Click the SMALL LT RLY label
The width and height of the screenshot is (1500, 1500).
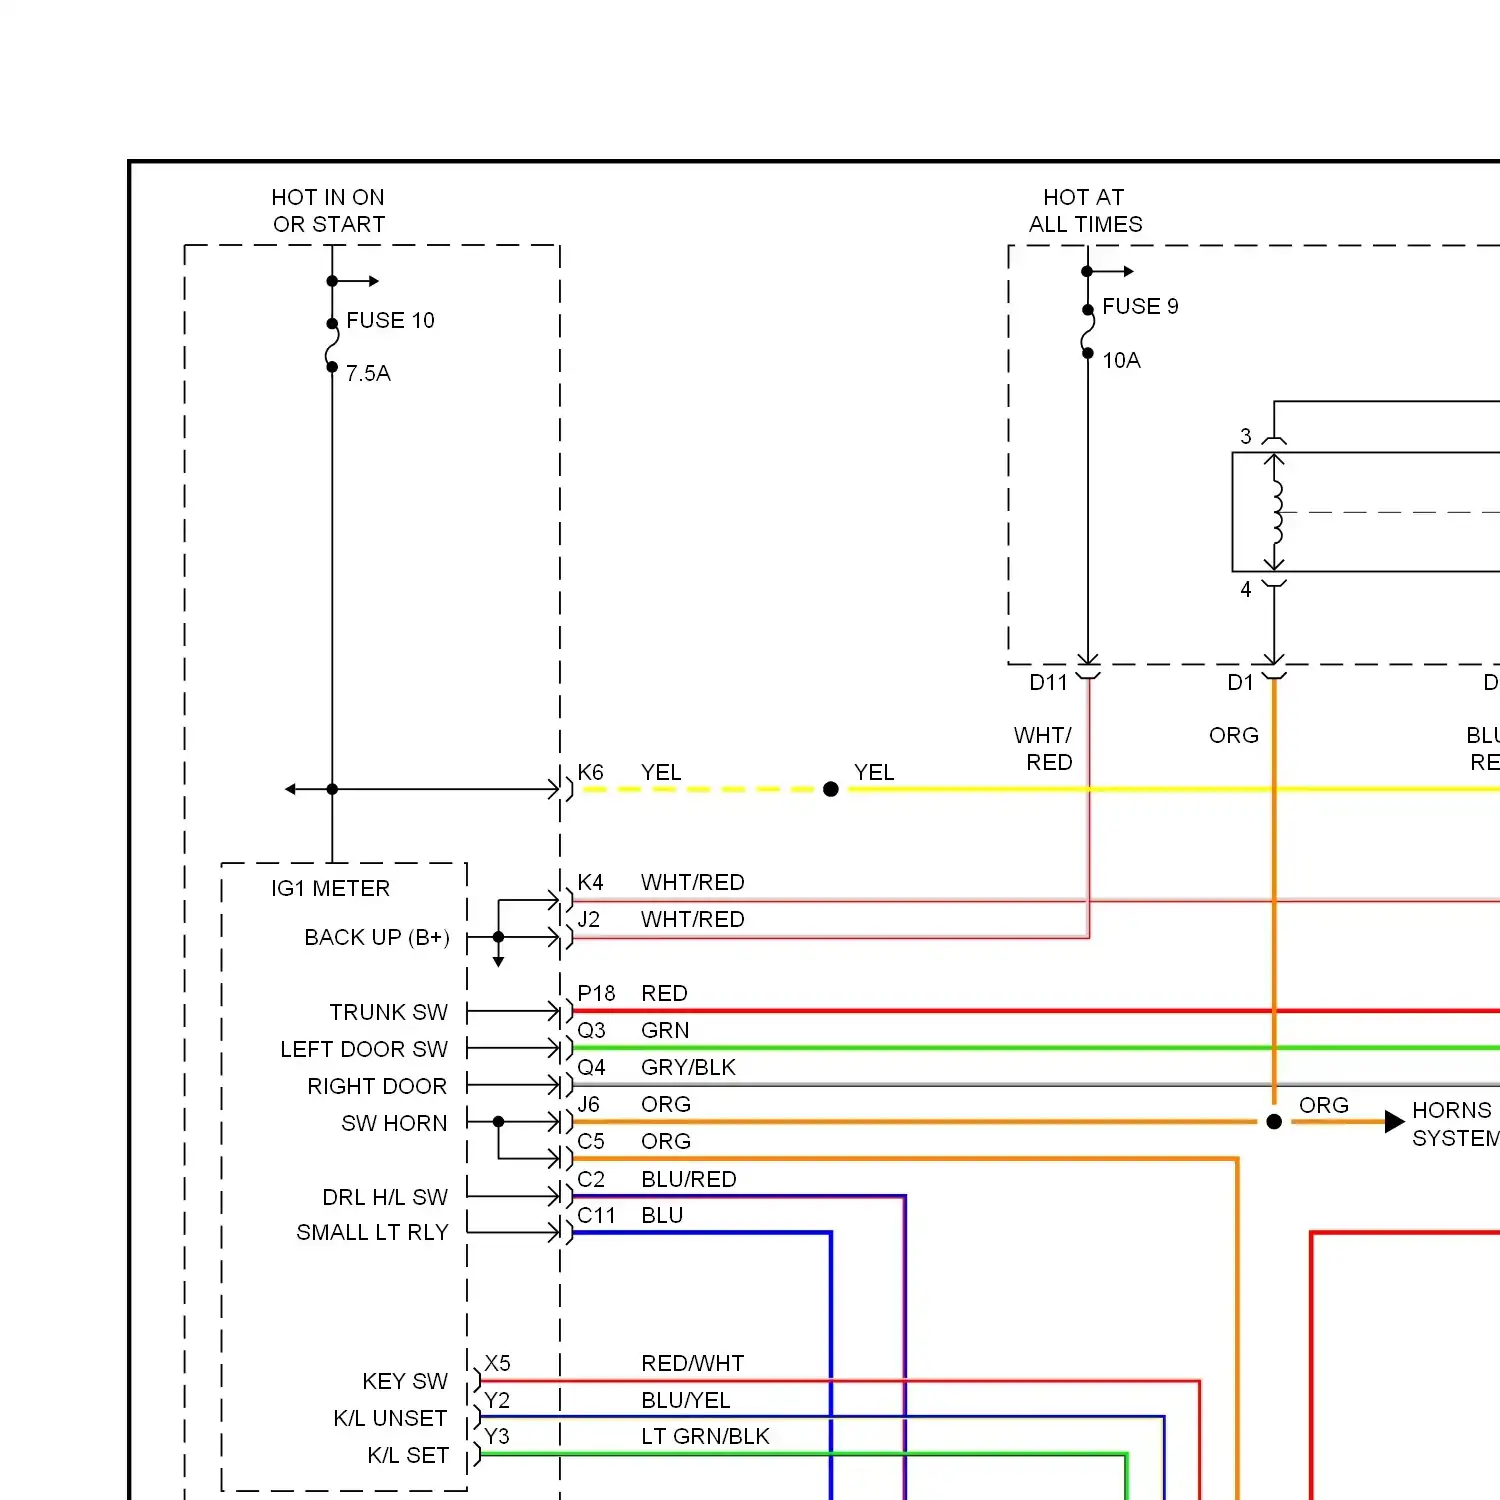click(372, 1232)
